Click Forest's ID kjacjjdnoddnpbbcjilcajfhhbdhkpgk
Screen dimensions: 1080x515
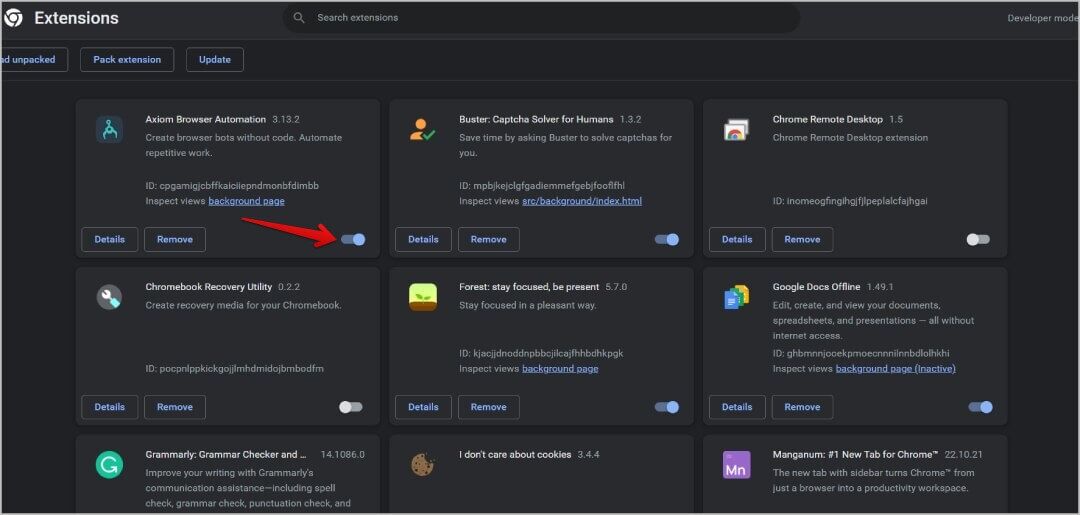coord(541,353)
